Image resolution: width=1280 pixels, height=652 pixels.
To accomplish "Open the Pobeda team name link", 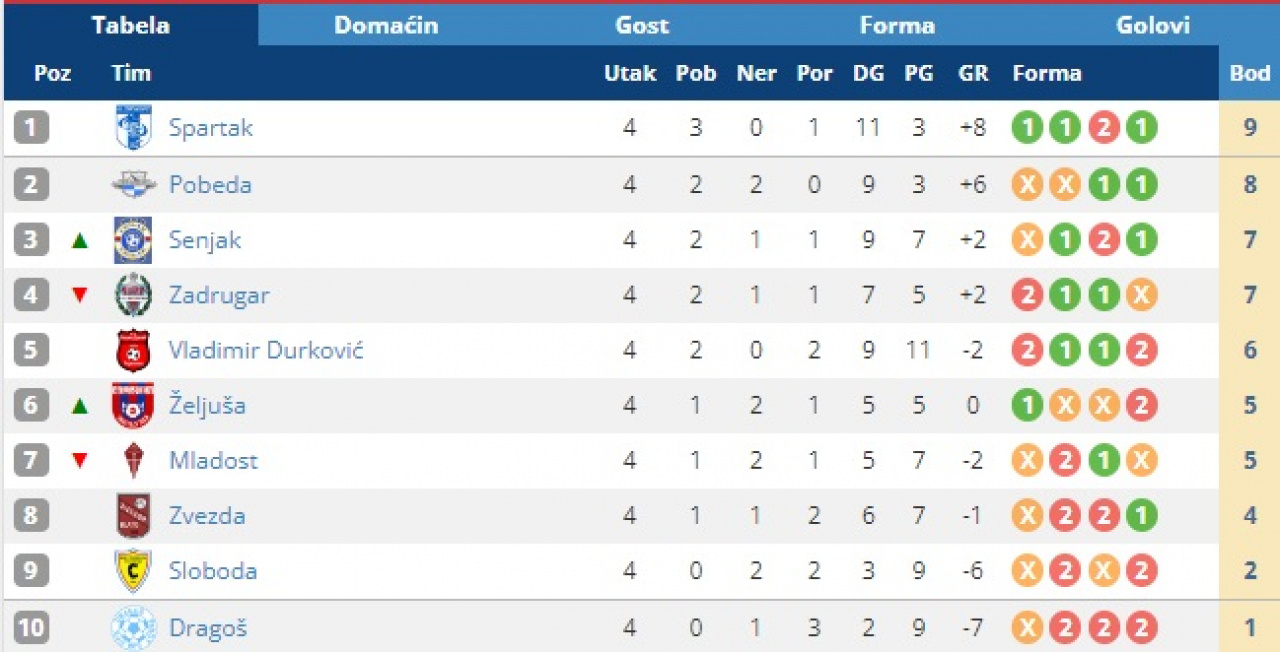I will tap(210, 185).
